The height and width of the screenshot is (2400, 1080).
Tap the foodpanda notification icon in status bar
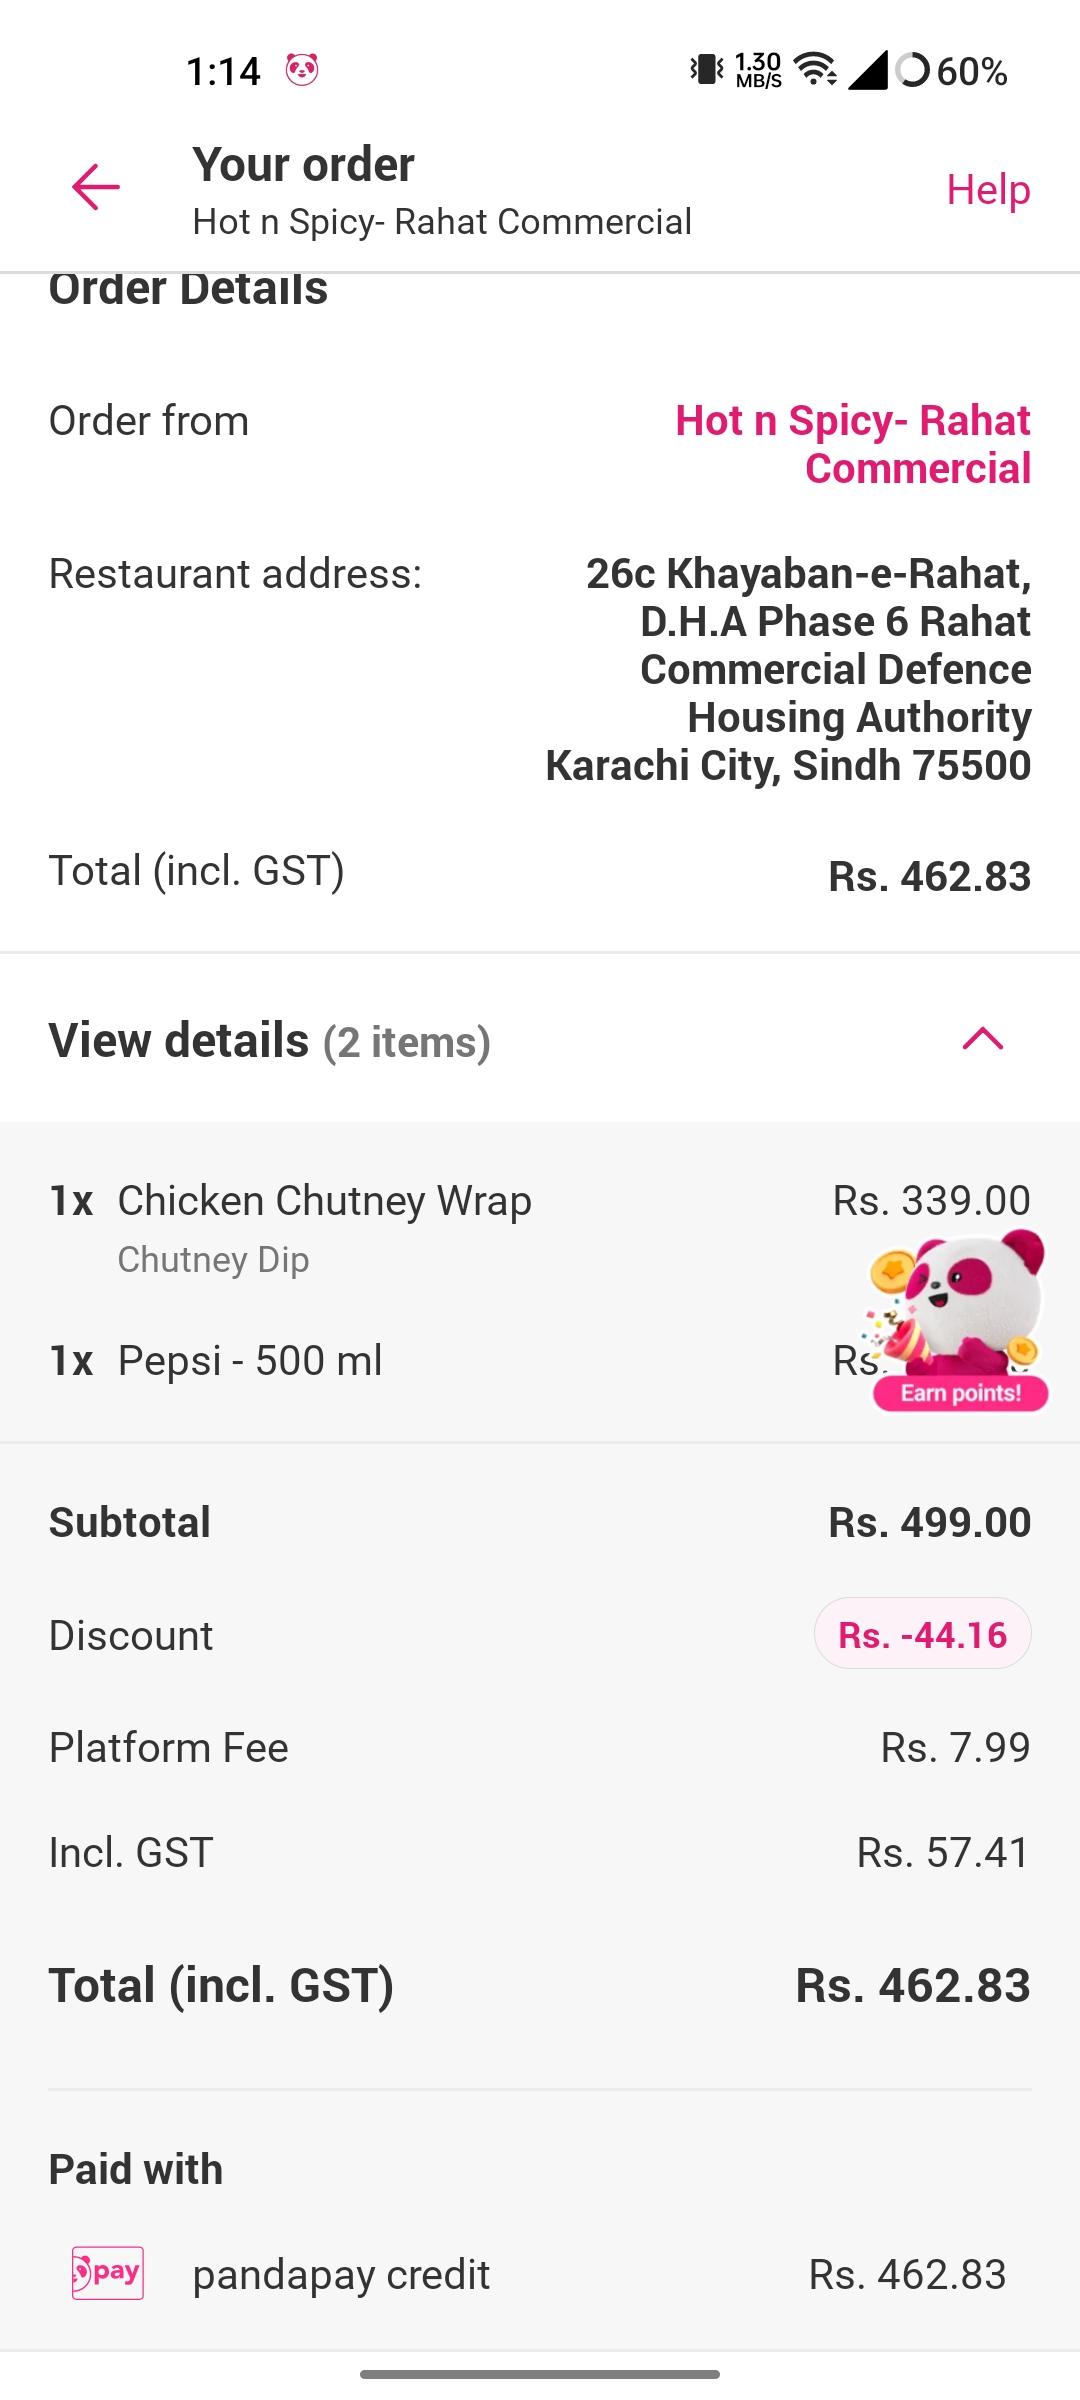[302, 70]
